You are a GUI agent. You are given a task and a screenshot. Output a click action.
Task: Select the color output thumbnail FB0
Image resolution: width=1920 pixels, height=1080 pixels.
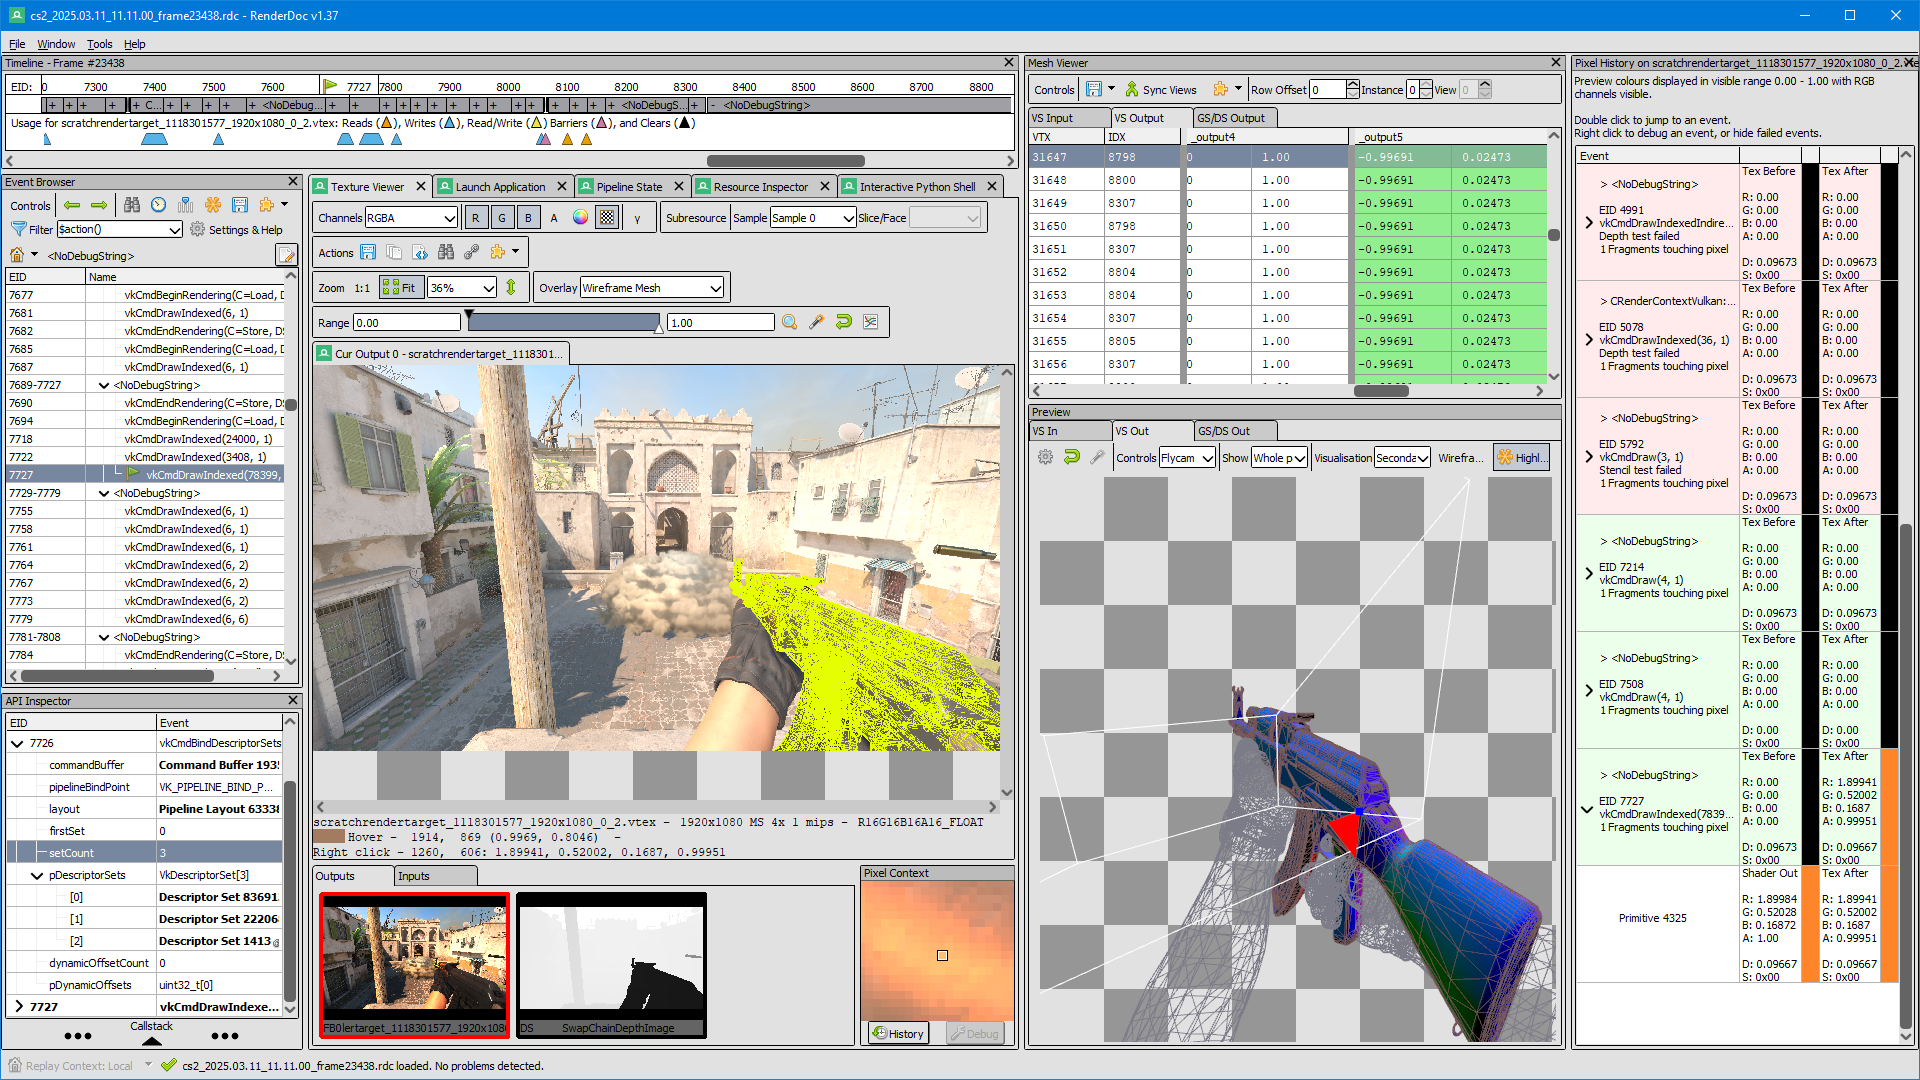[415, 965]
